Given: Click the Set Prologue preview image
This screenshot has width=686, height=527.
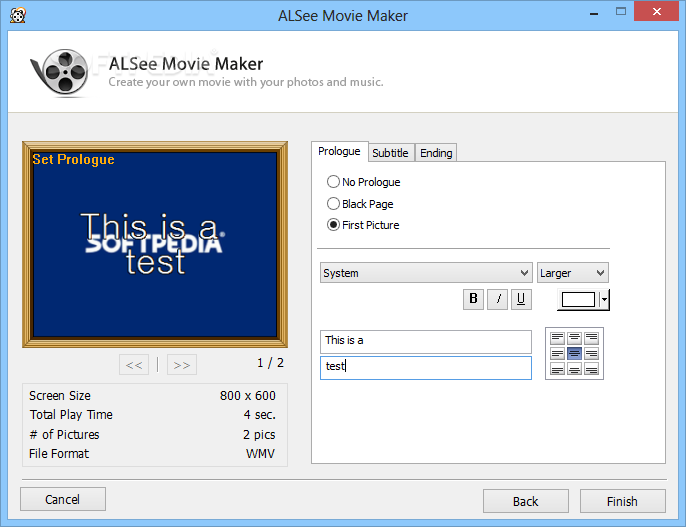Looking at the screenshot, I should (155, 244).
